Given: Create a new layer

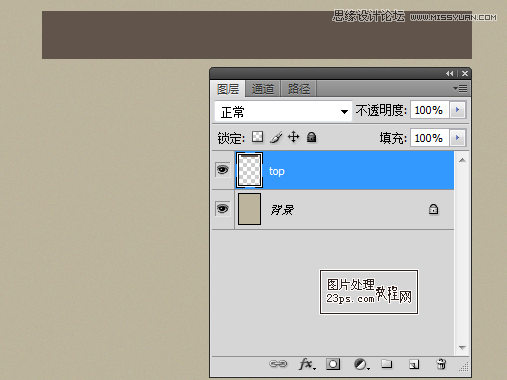Looking at the screenshot, I should click(414, 364).
